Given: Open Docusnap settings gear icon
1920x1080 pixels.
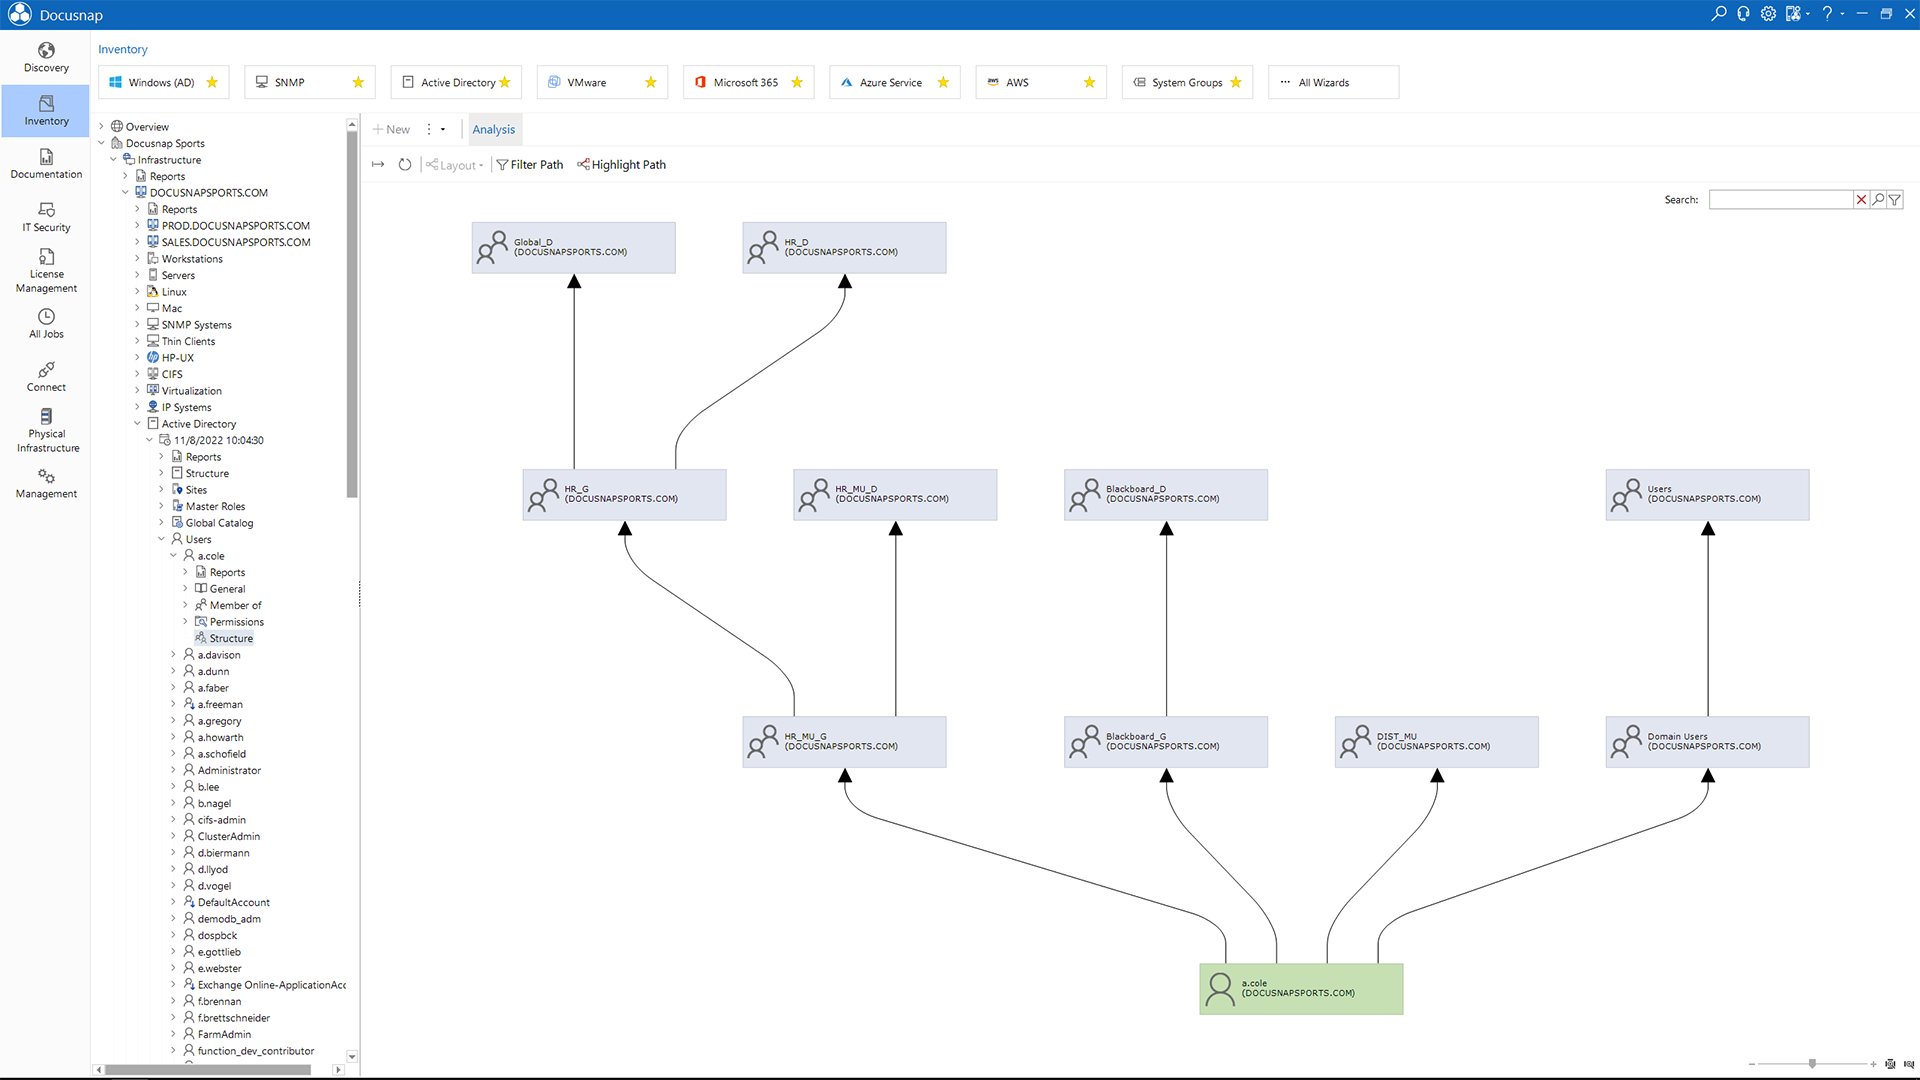Looking at the screenshot, I should pyautogui.click(x=1768, y=14).
